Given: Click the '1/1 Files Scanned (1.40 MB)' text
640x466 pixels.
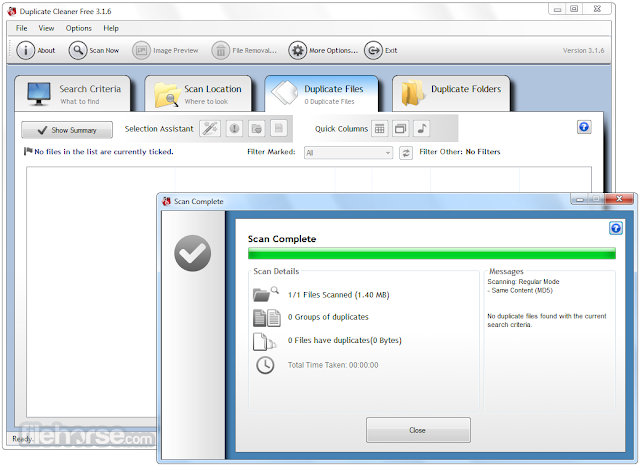Looking at the screenshot, I should point(339,295).
